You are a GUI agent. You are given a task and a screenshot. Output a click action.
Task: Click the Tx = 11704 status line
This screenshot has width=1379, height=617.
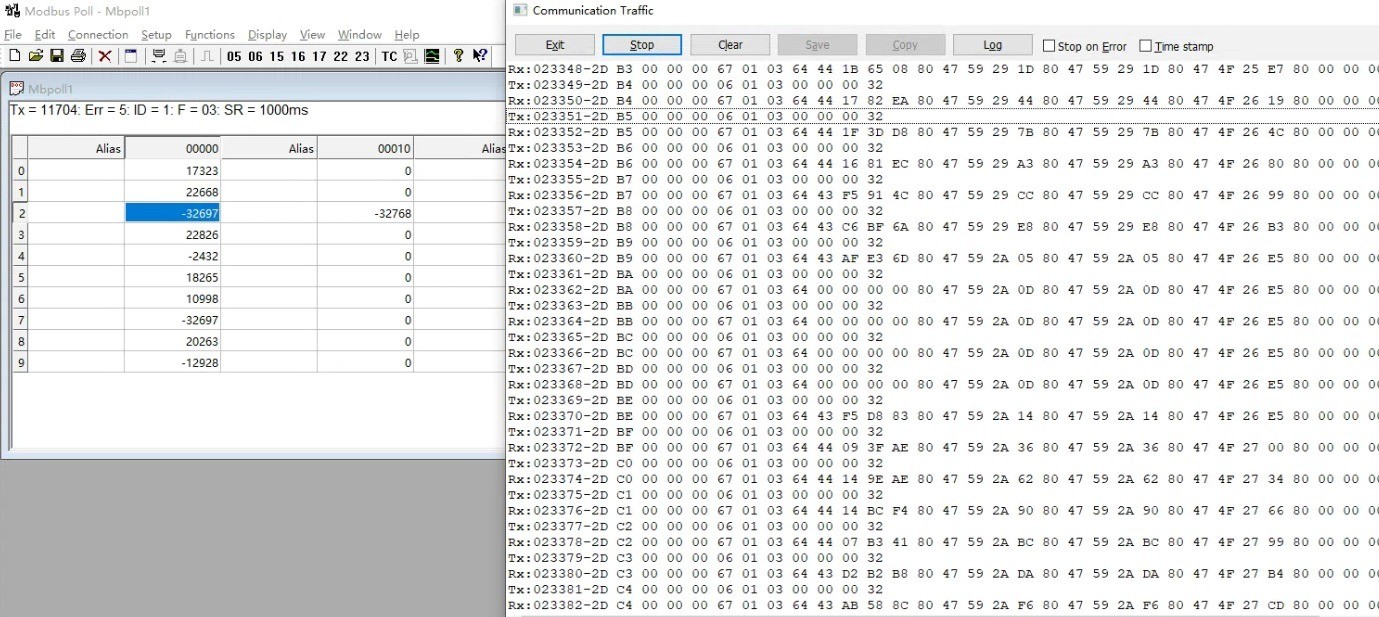pyautogui.click(x=159, y=110)
